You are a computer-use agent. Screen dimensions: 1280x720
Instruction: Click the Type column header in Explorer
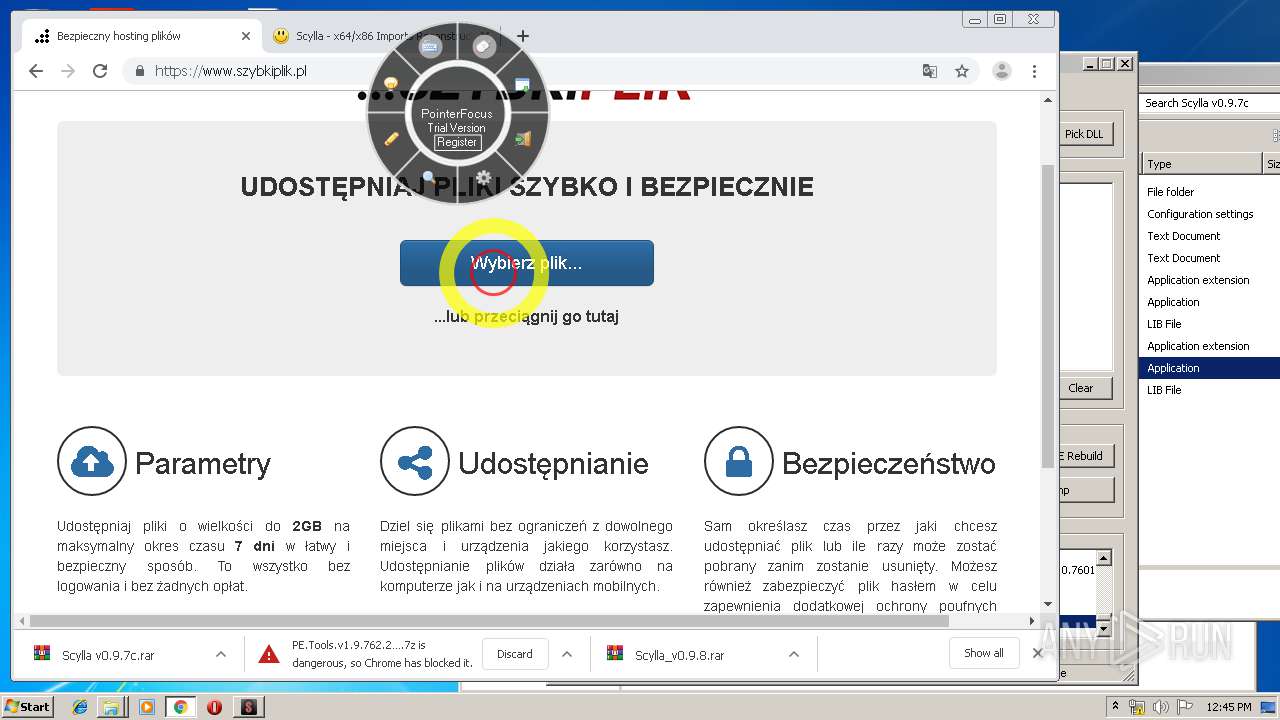pyautogui.click(x=1202, y=164)
